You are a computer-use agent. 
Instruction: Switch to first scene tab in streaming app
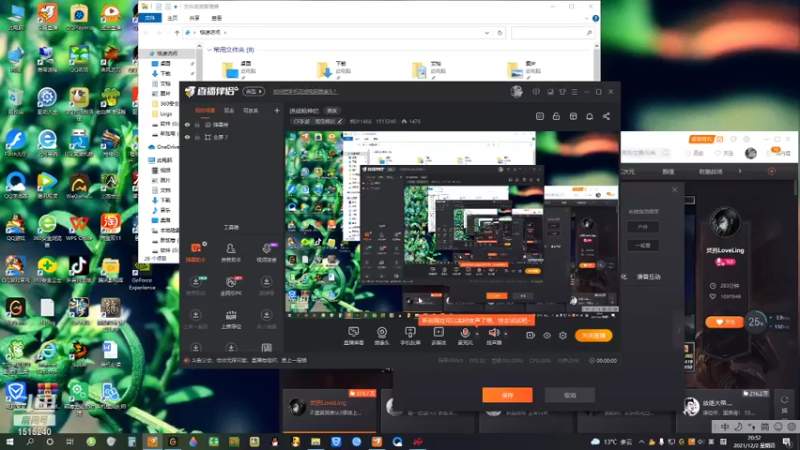coord(205,110)
